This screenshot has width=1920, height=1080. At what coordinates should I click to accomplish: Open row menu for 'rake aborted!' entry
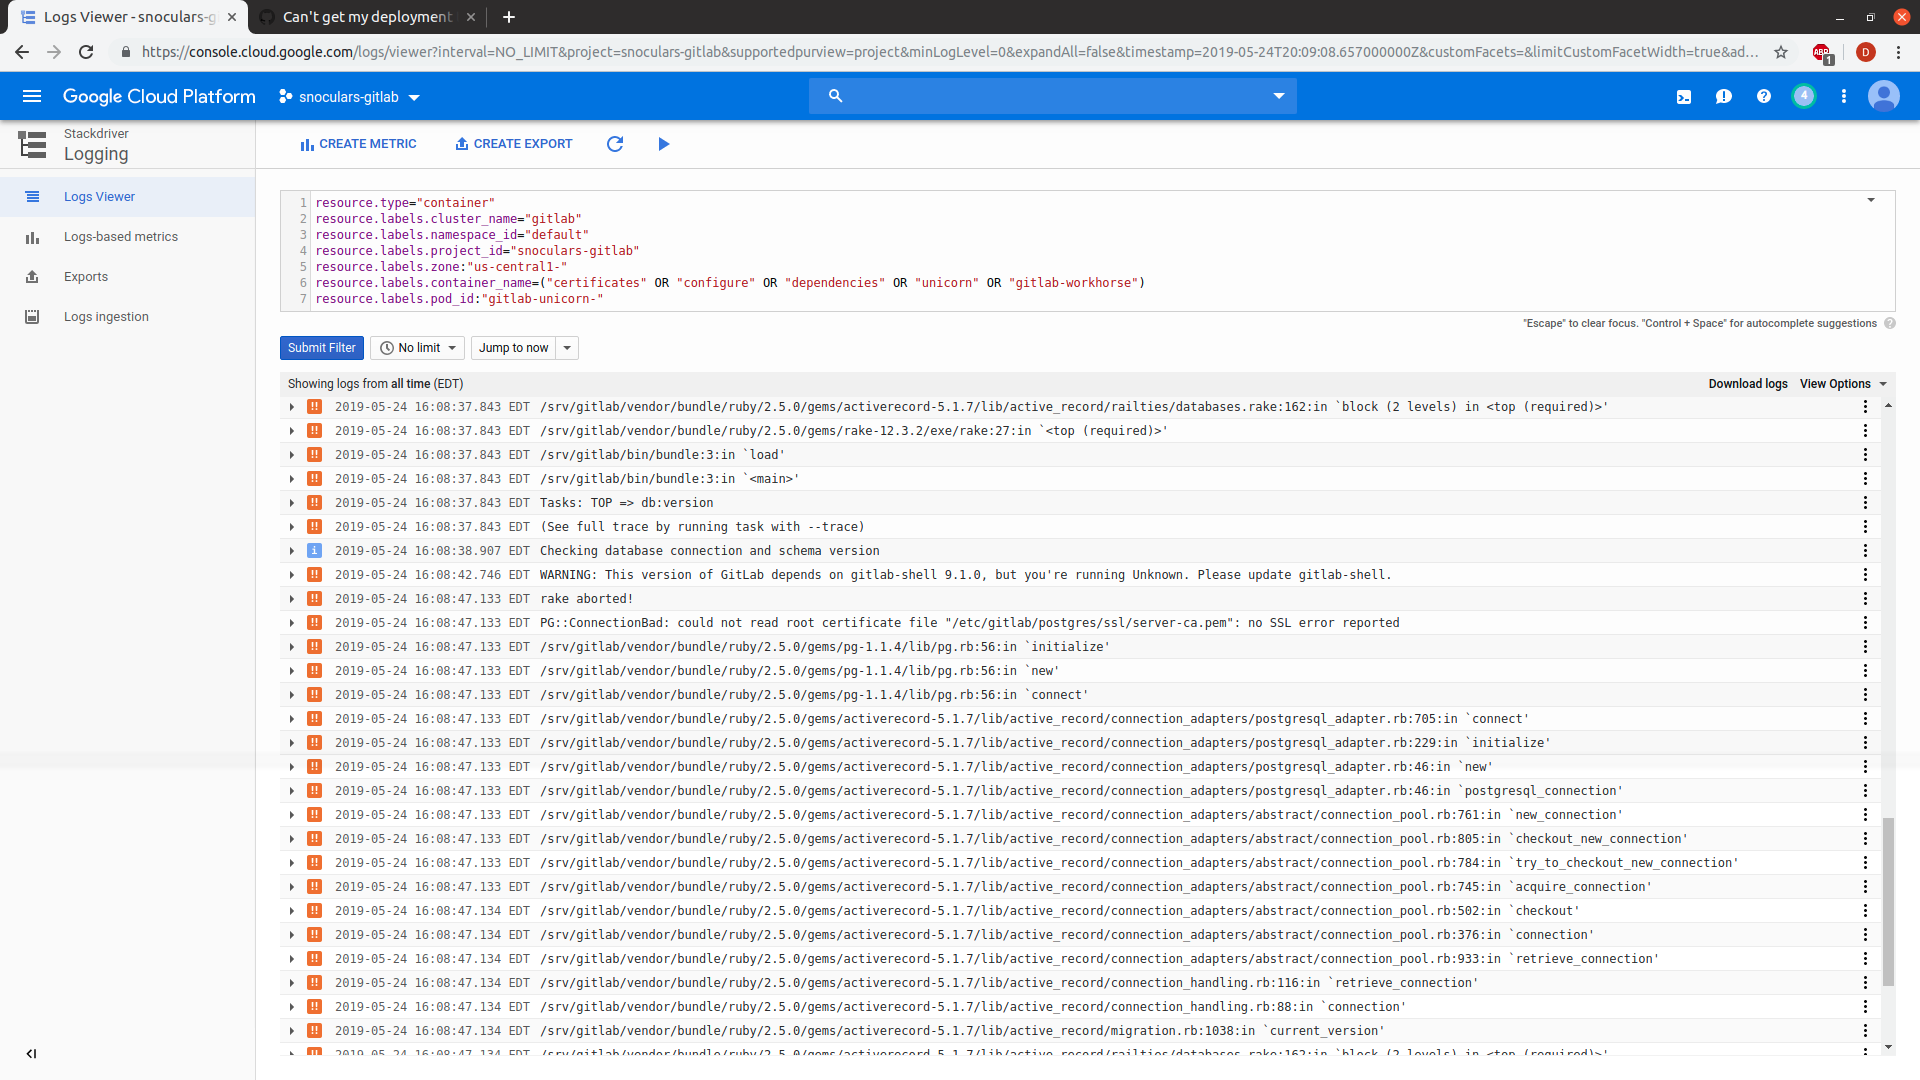pos(1865,599)
